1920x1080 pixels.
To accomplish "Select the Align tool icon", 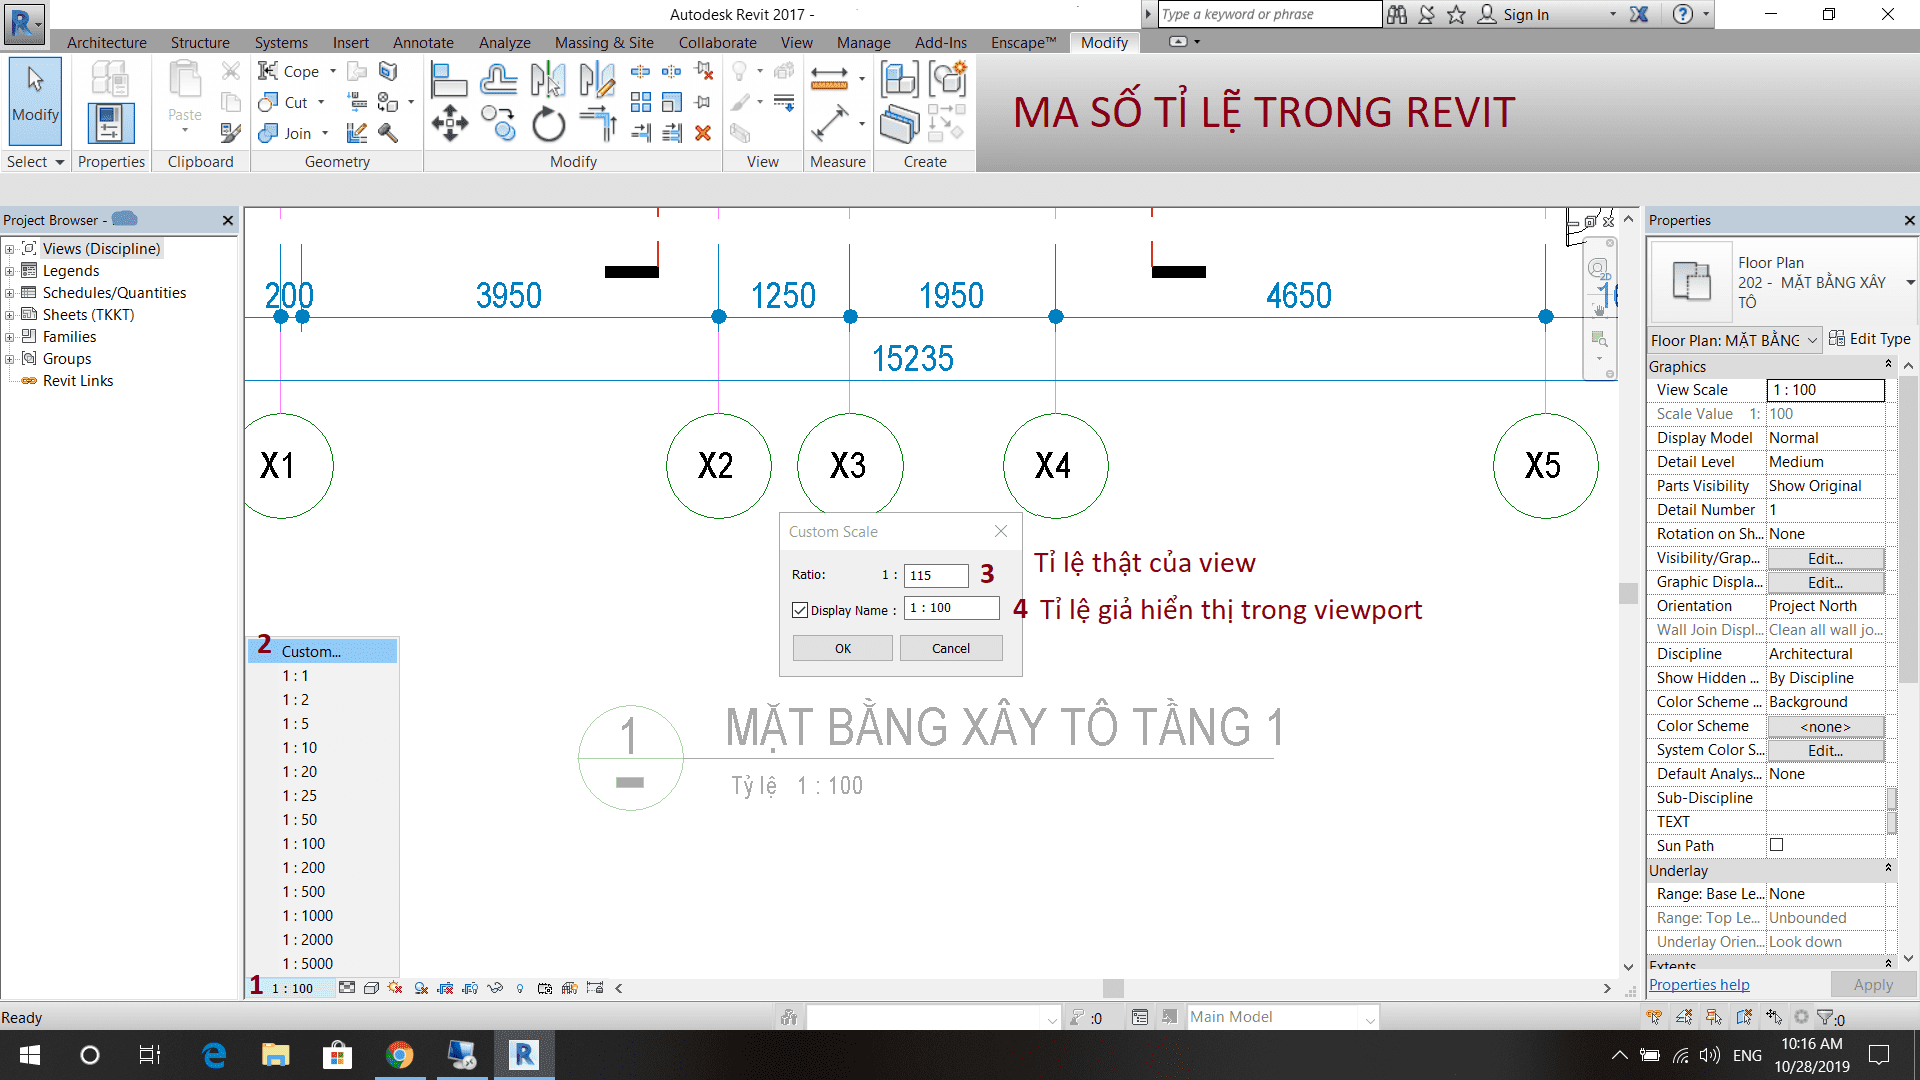I will pos(448,80).
